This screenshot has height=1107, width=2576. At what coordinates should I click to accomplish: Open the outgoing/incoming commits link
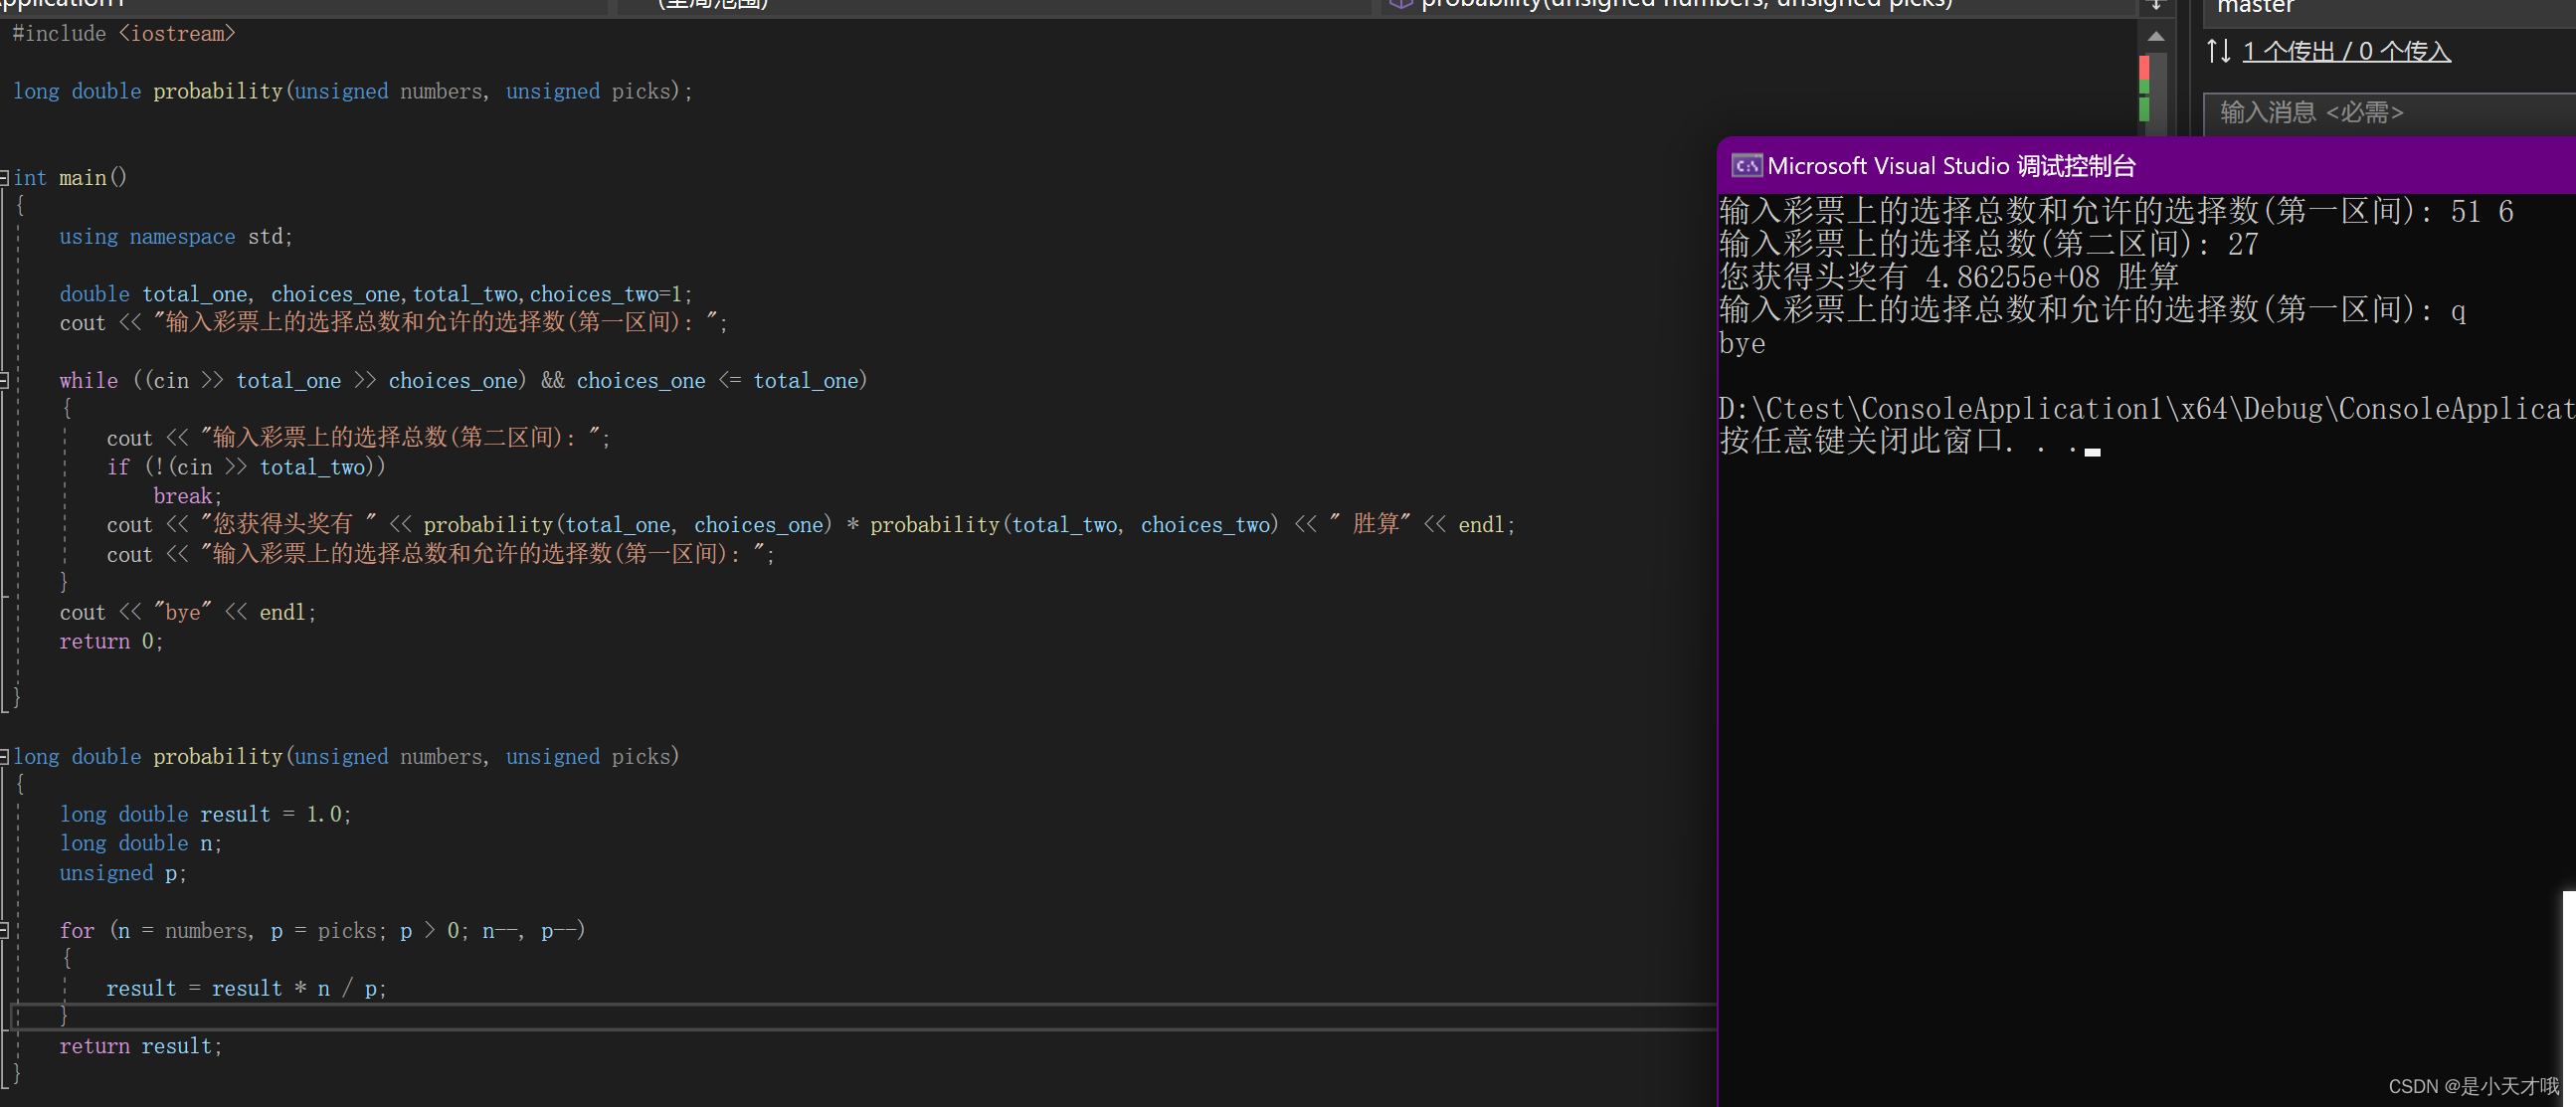[x=2345, y=51]
